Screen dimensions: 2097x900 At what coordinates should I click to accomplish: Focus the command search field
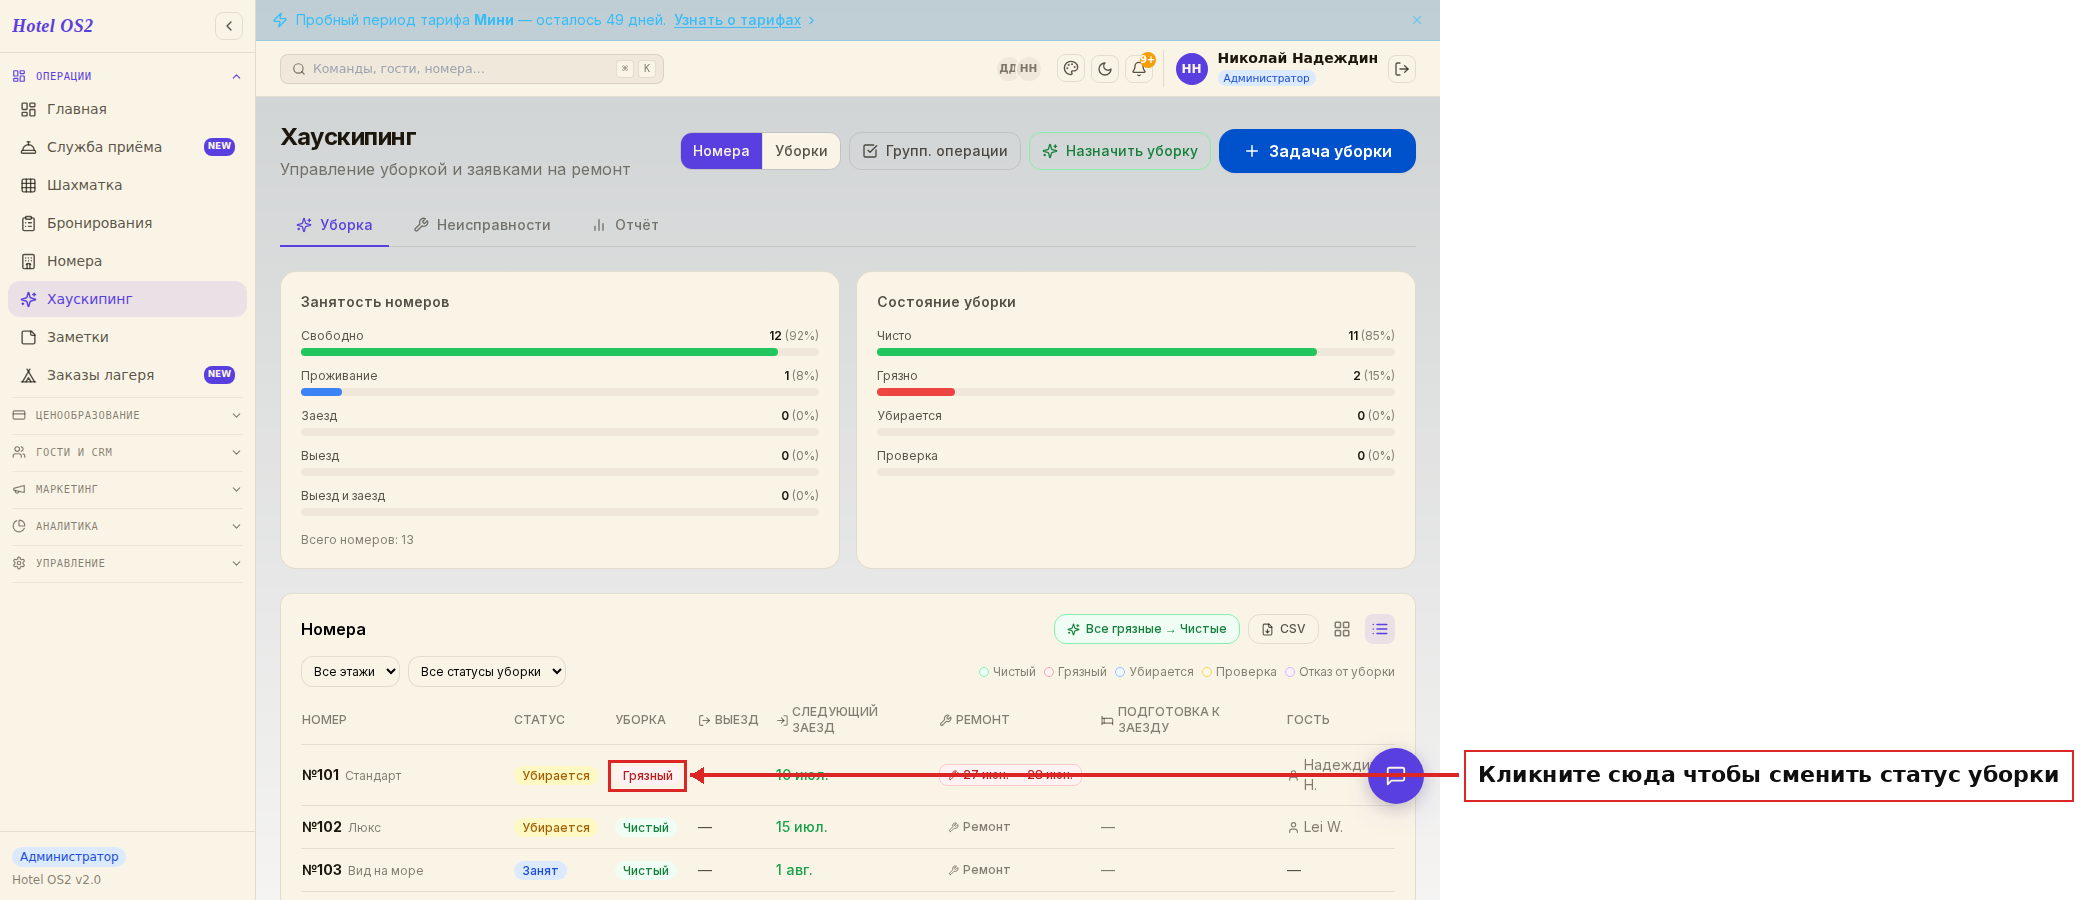point(472,69)
